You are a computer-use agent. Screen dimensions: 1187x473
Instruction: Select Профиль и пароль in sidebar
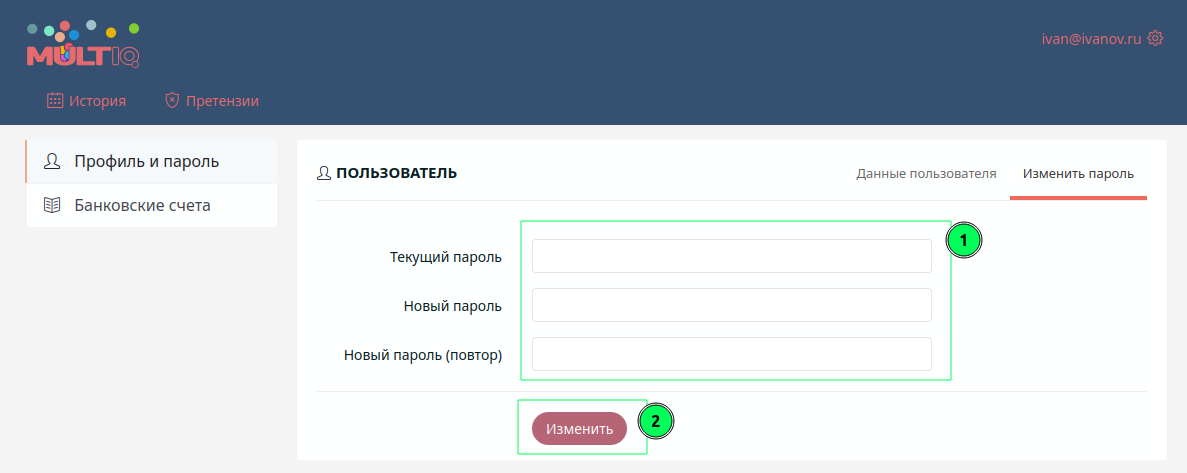coord(146,162)
